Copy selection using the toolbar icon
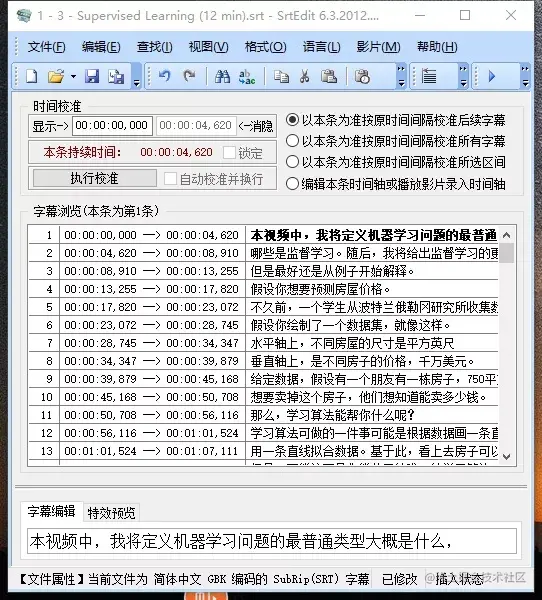 281,77
